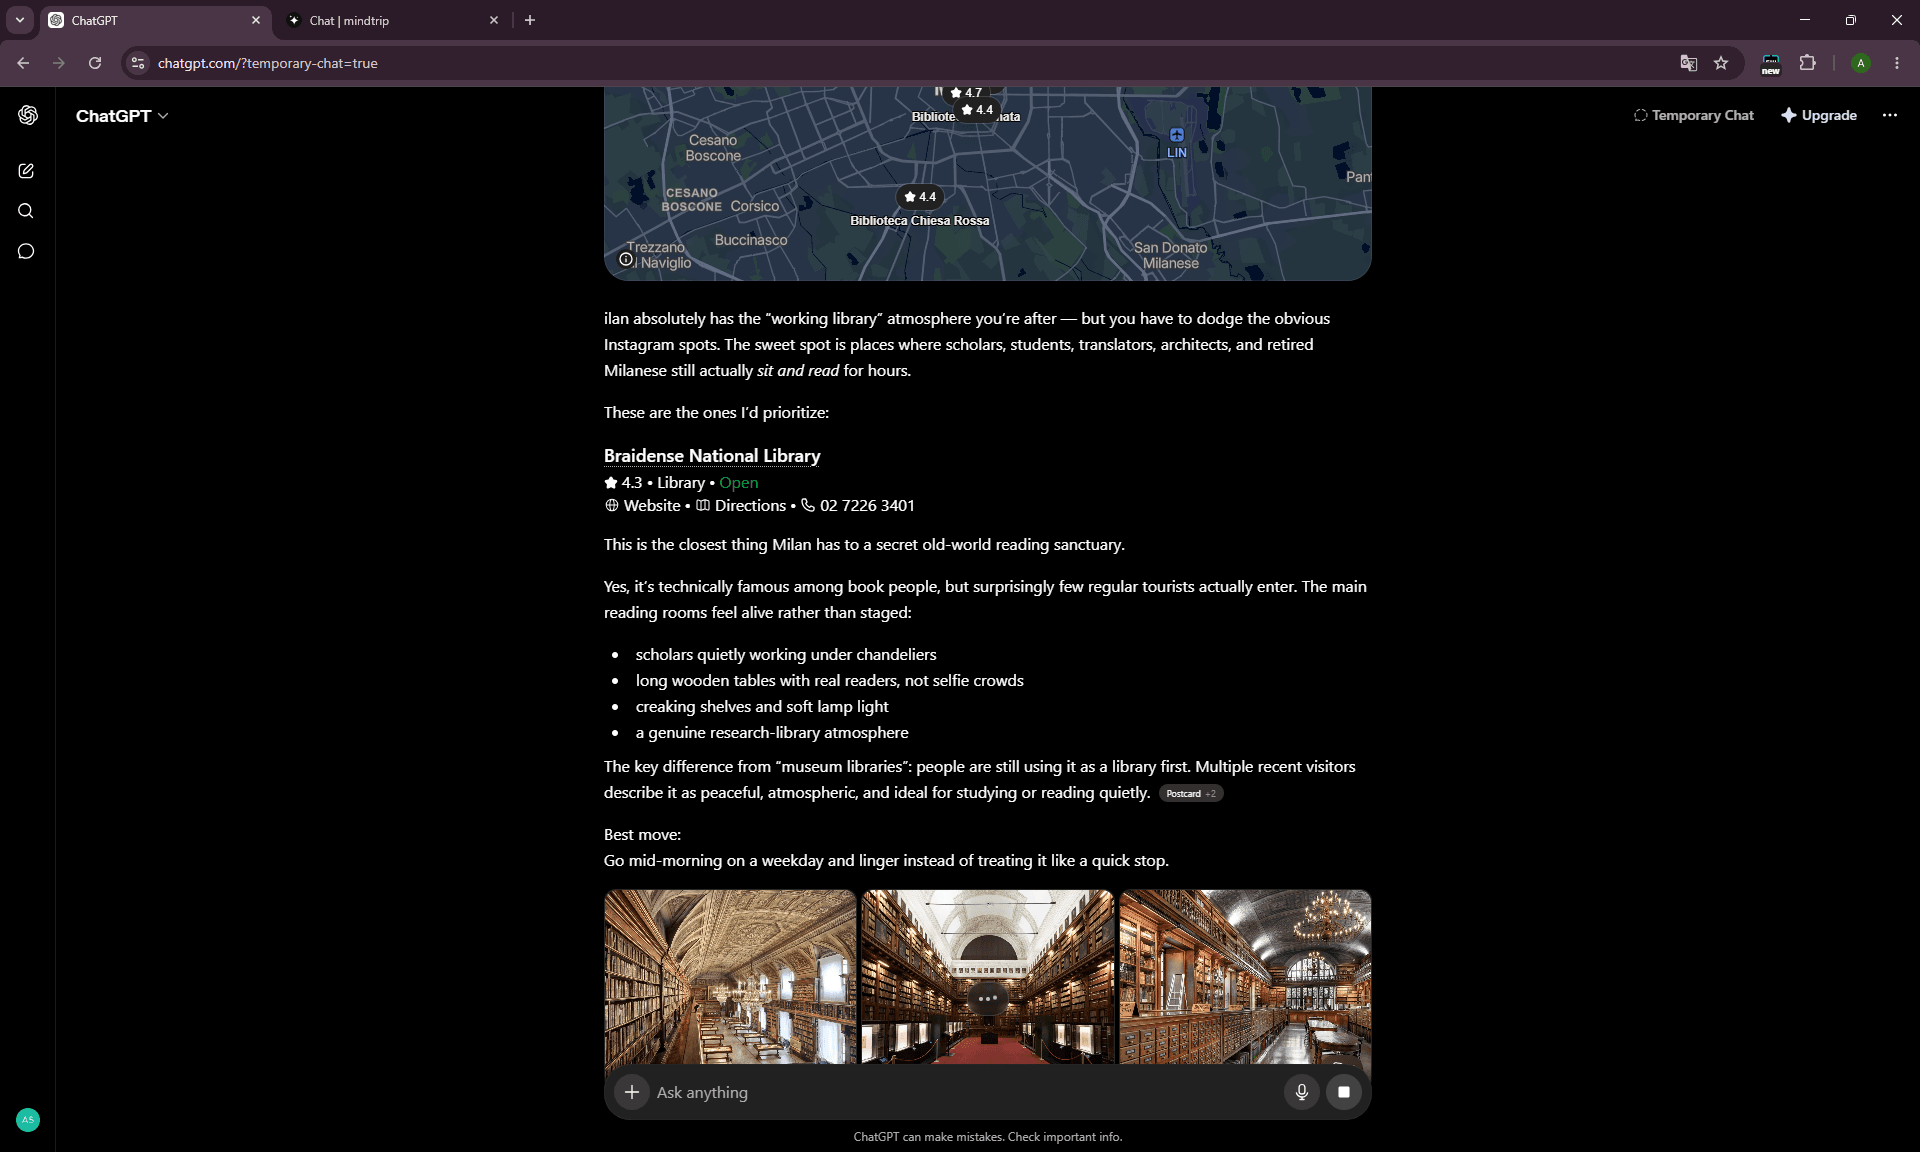This screenshot has height=1152, width=1920.
Task: Open the extensions puzzle icon
Action: pos(1807,63)
